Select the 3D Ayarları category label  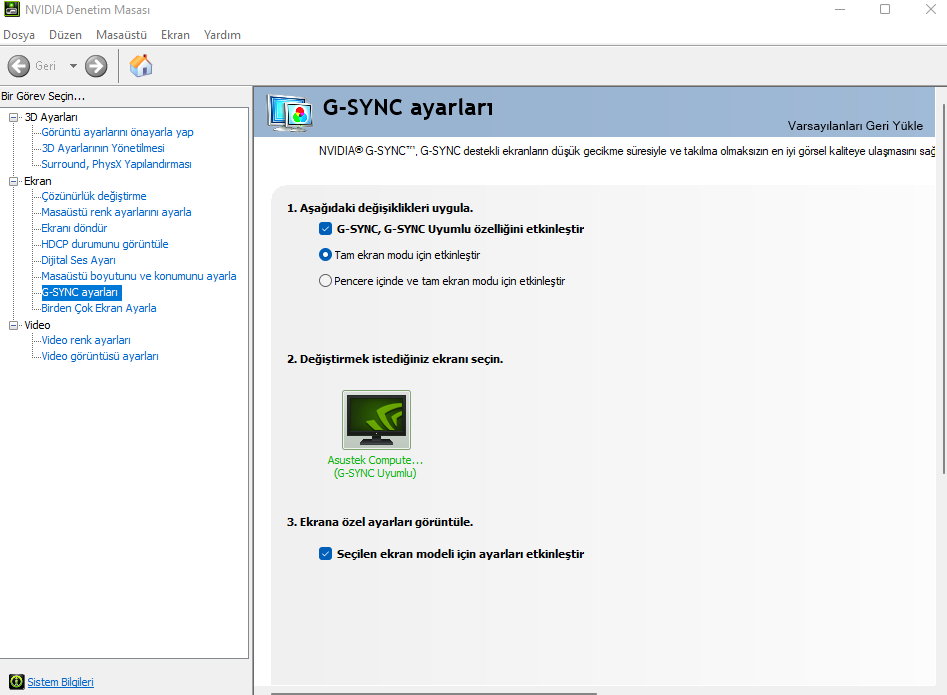51,117
